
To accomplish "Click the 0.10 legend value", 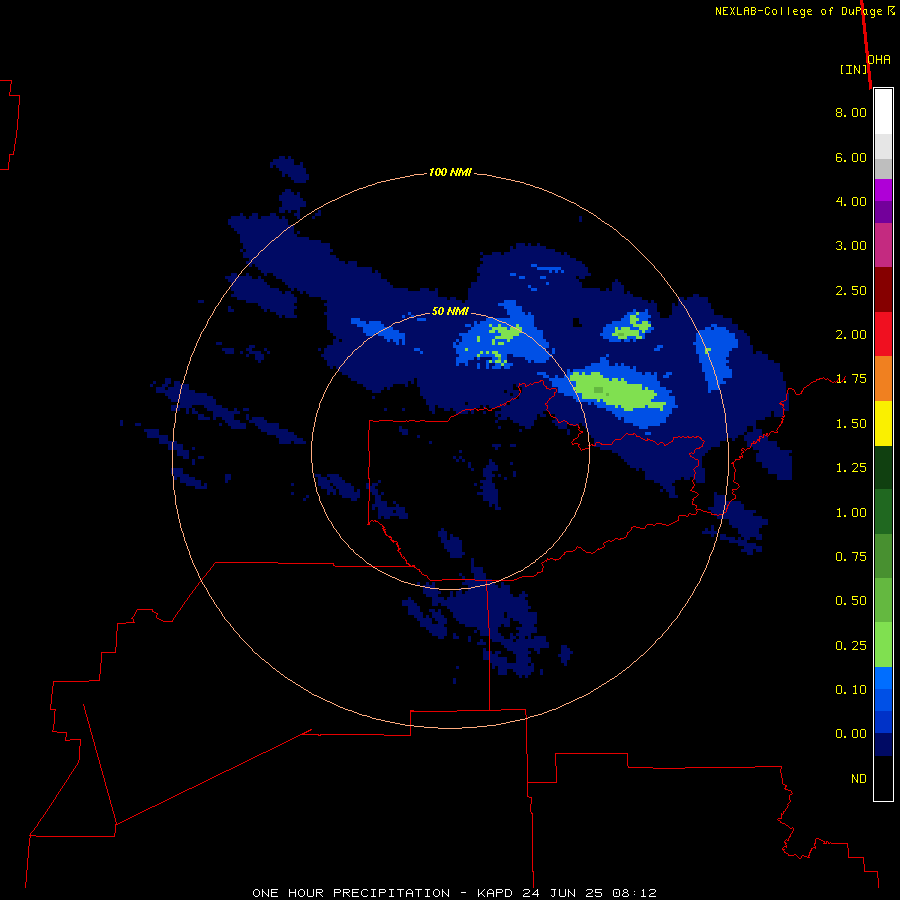I will (x=851, y=690).
